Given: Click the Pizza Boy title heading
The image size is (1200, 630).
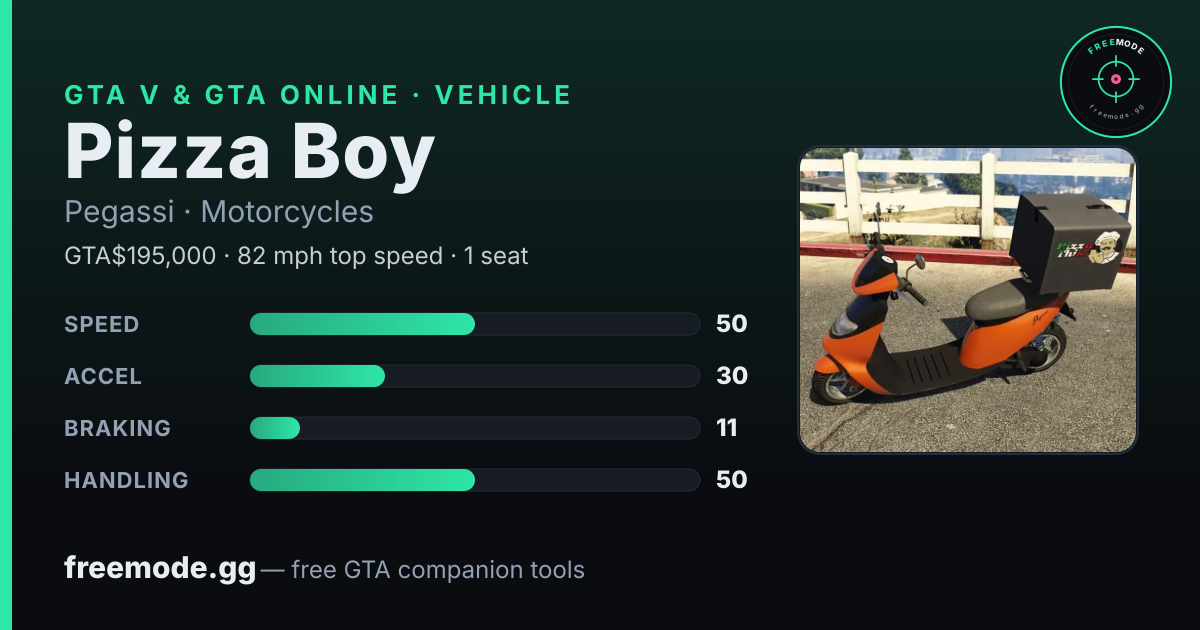Looking at the screenshot, I should click(250, 152).
